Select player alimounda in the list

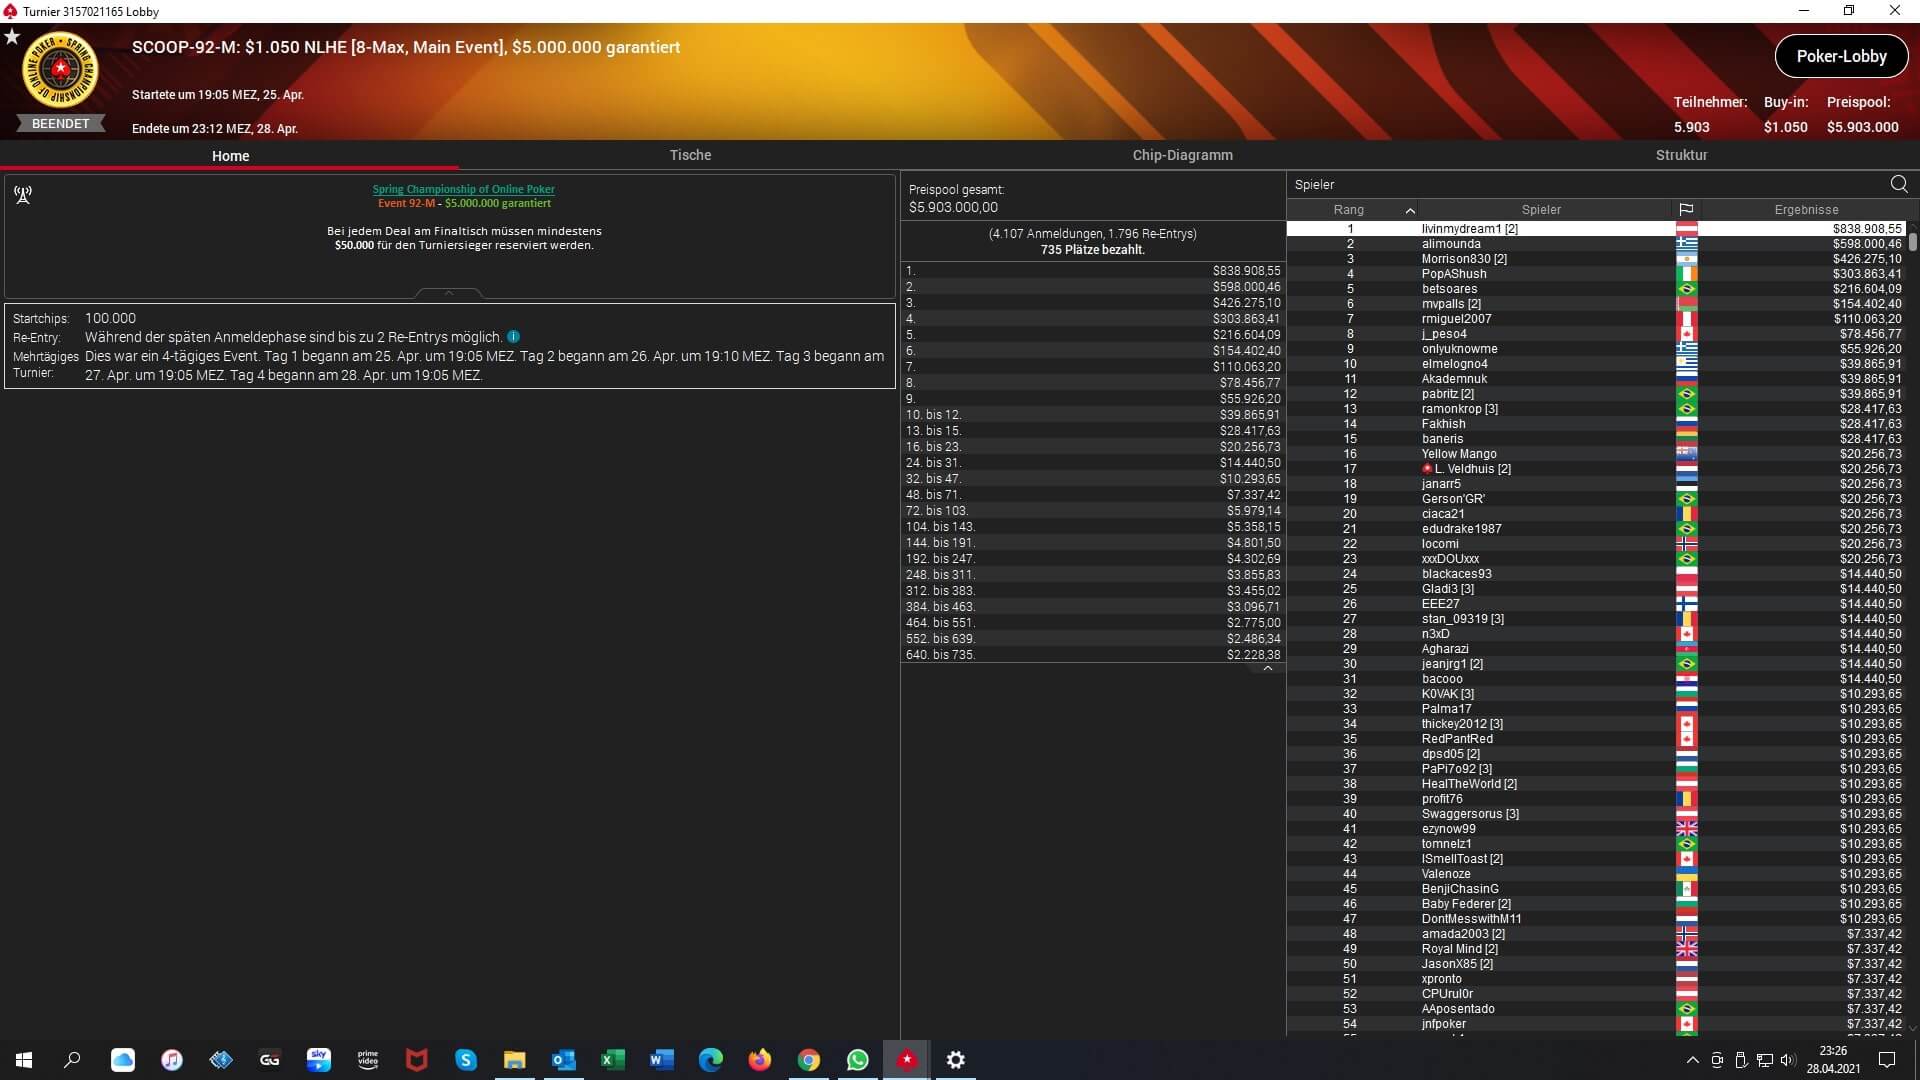tap(1596, 244)
